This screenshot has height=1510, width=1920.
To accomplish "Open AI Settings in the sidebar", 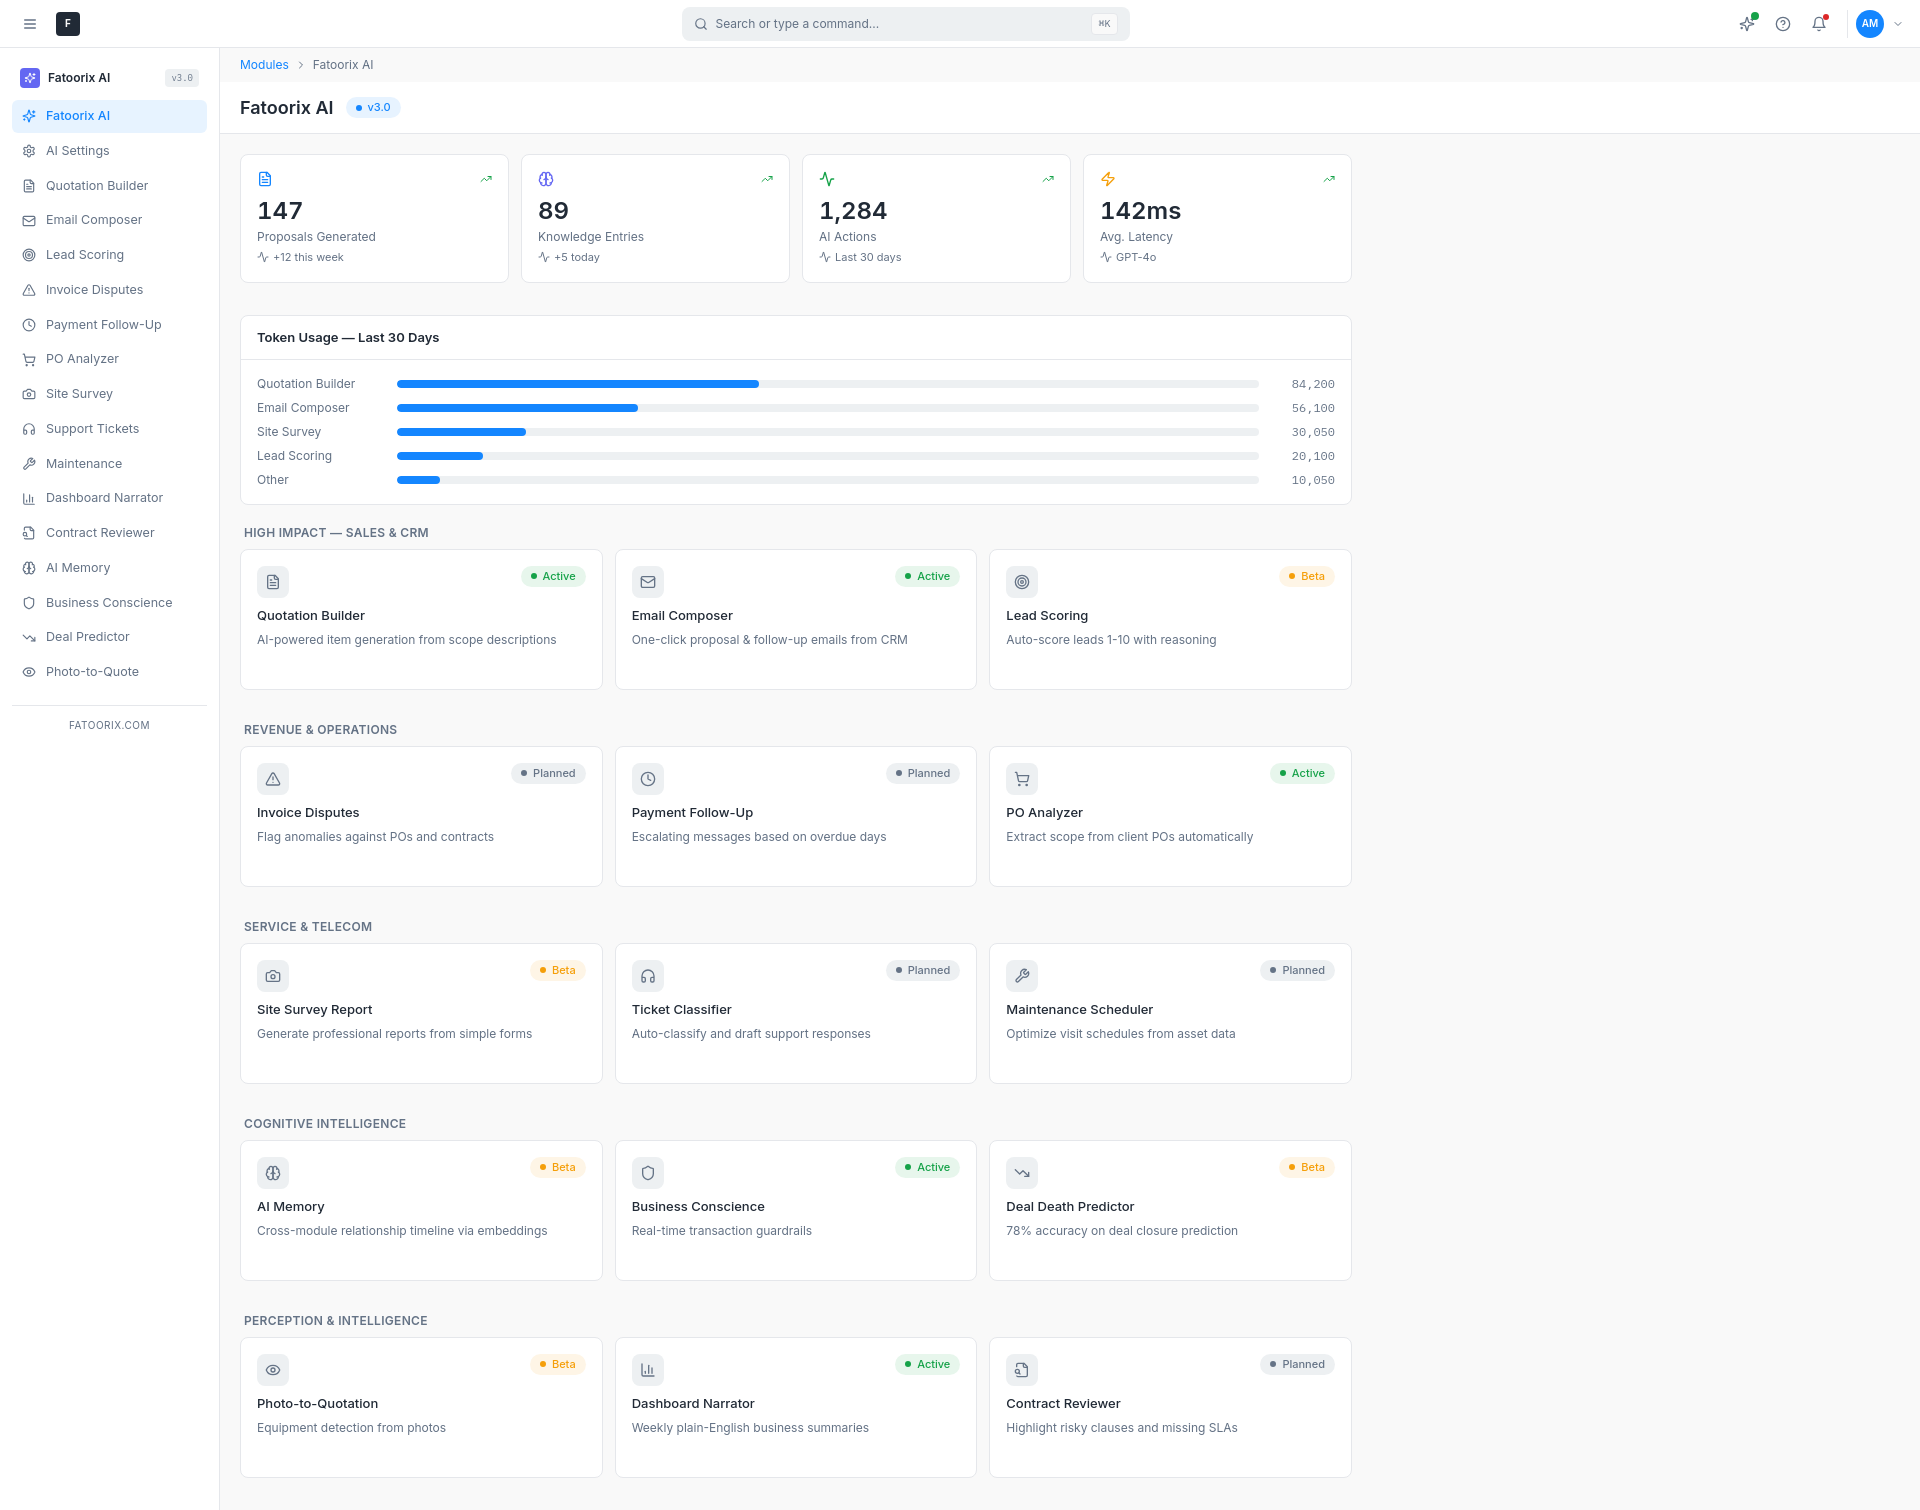I will click(110, 151).
